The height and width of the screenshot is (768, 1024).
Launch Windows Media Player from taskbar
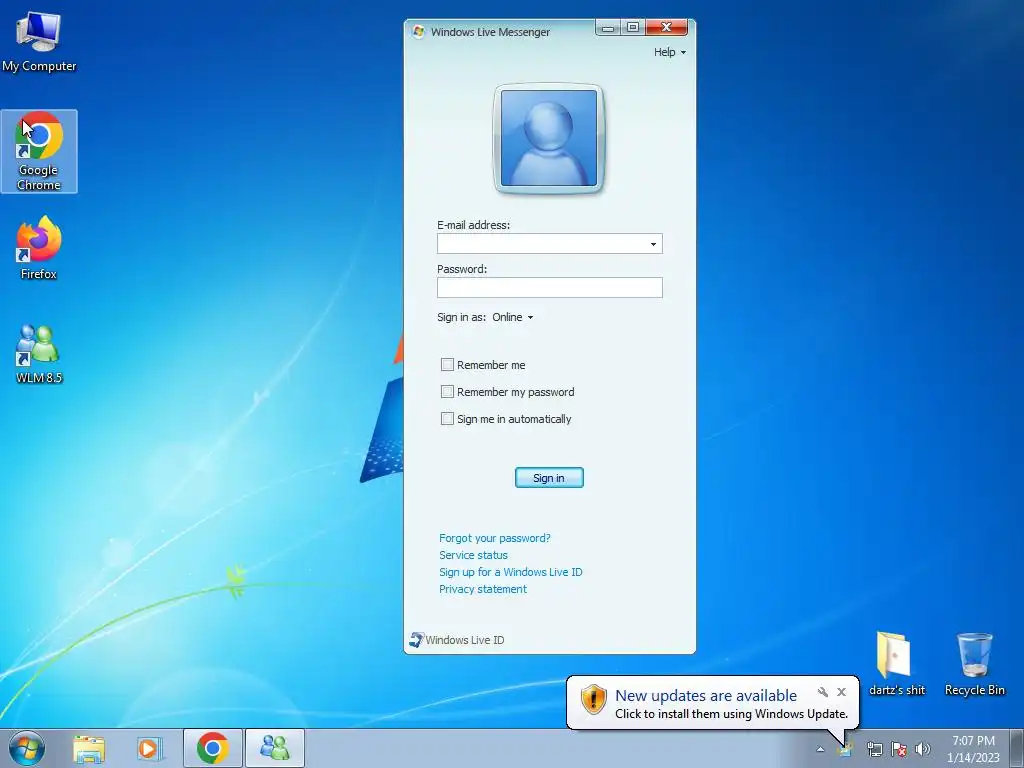[150, 748]
